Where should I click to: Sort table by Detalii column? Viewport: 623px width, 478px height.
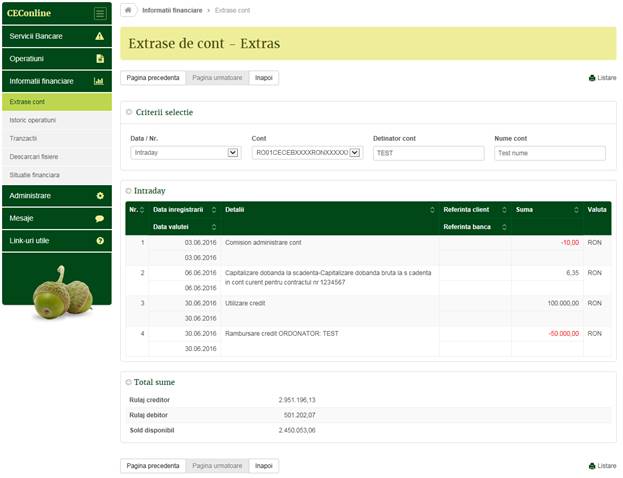tap(432, 210)
